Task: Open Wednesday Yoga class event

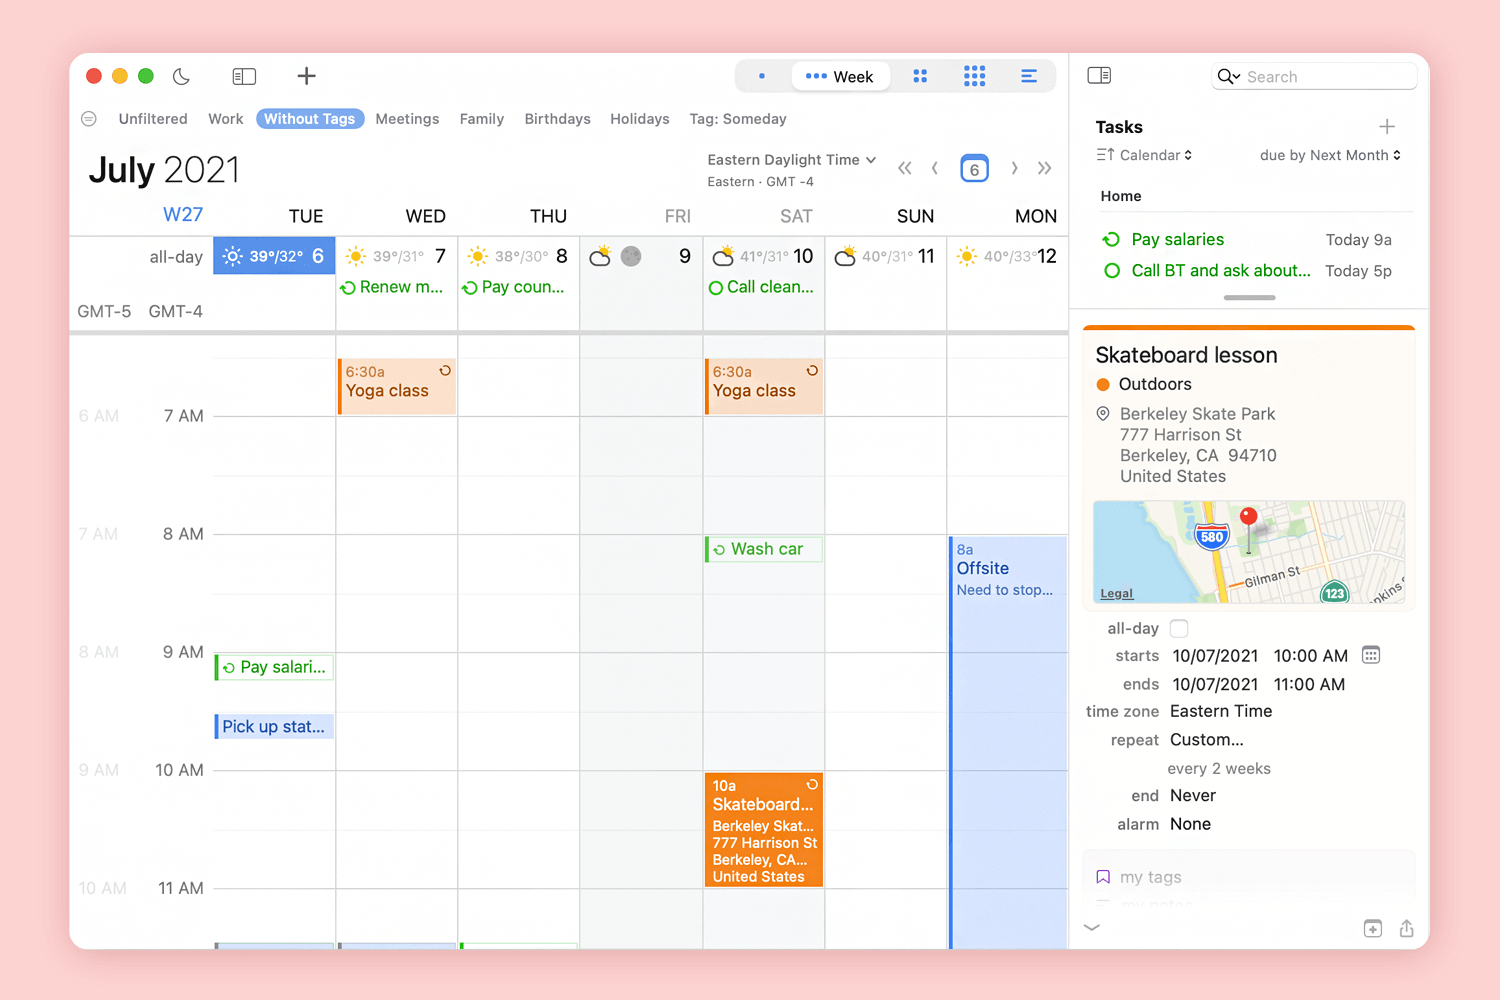Action: pos(397,386)
